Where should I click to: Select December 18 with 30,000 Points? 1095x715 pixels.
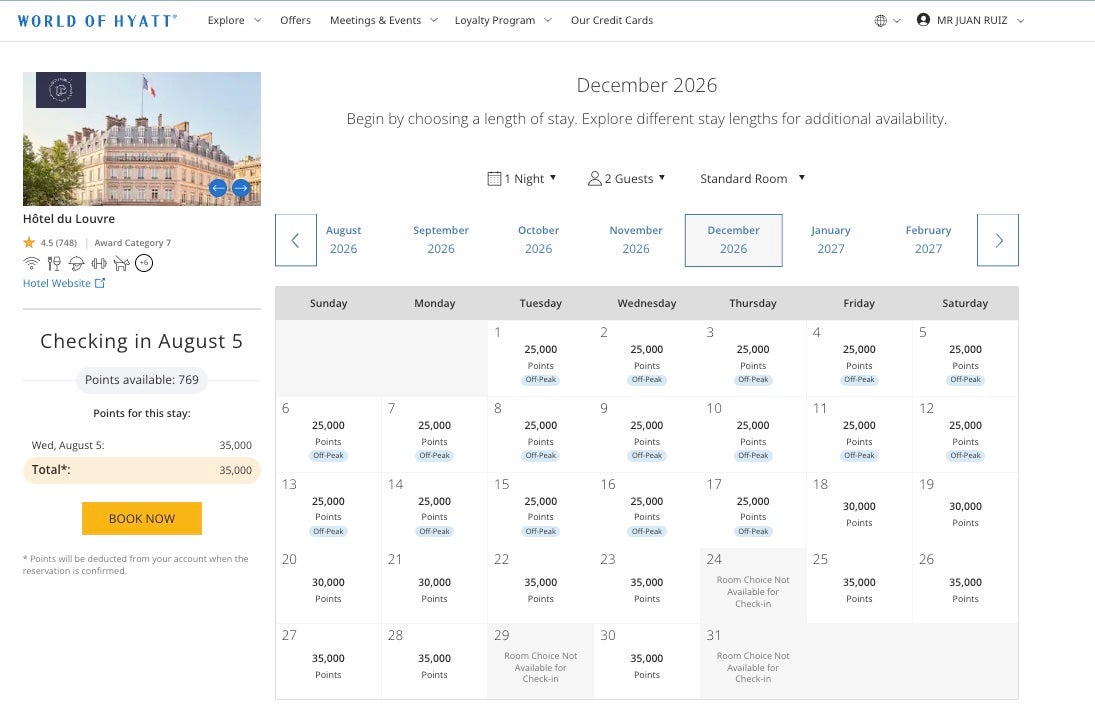[859, 510]
